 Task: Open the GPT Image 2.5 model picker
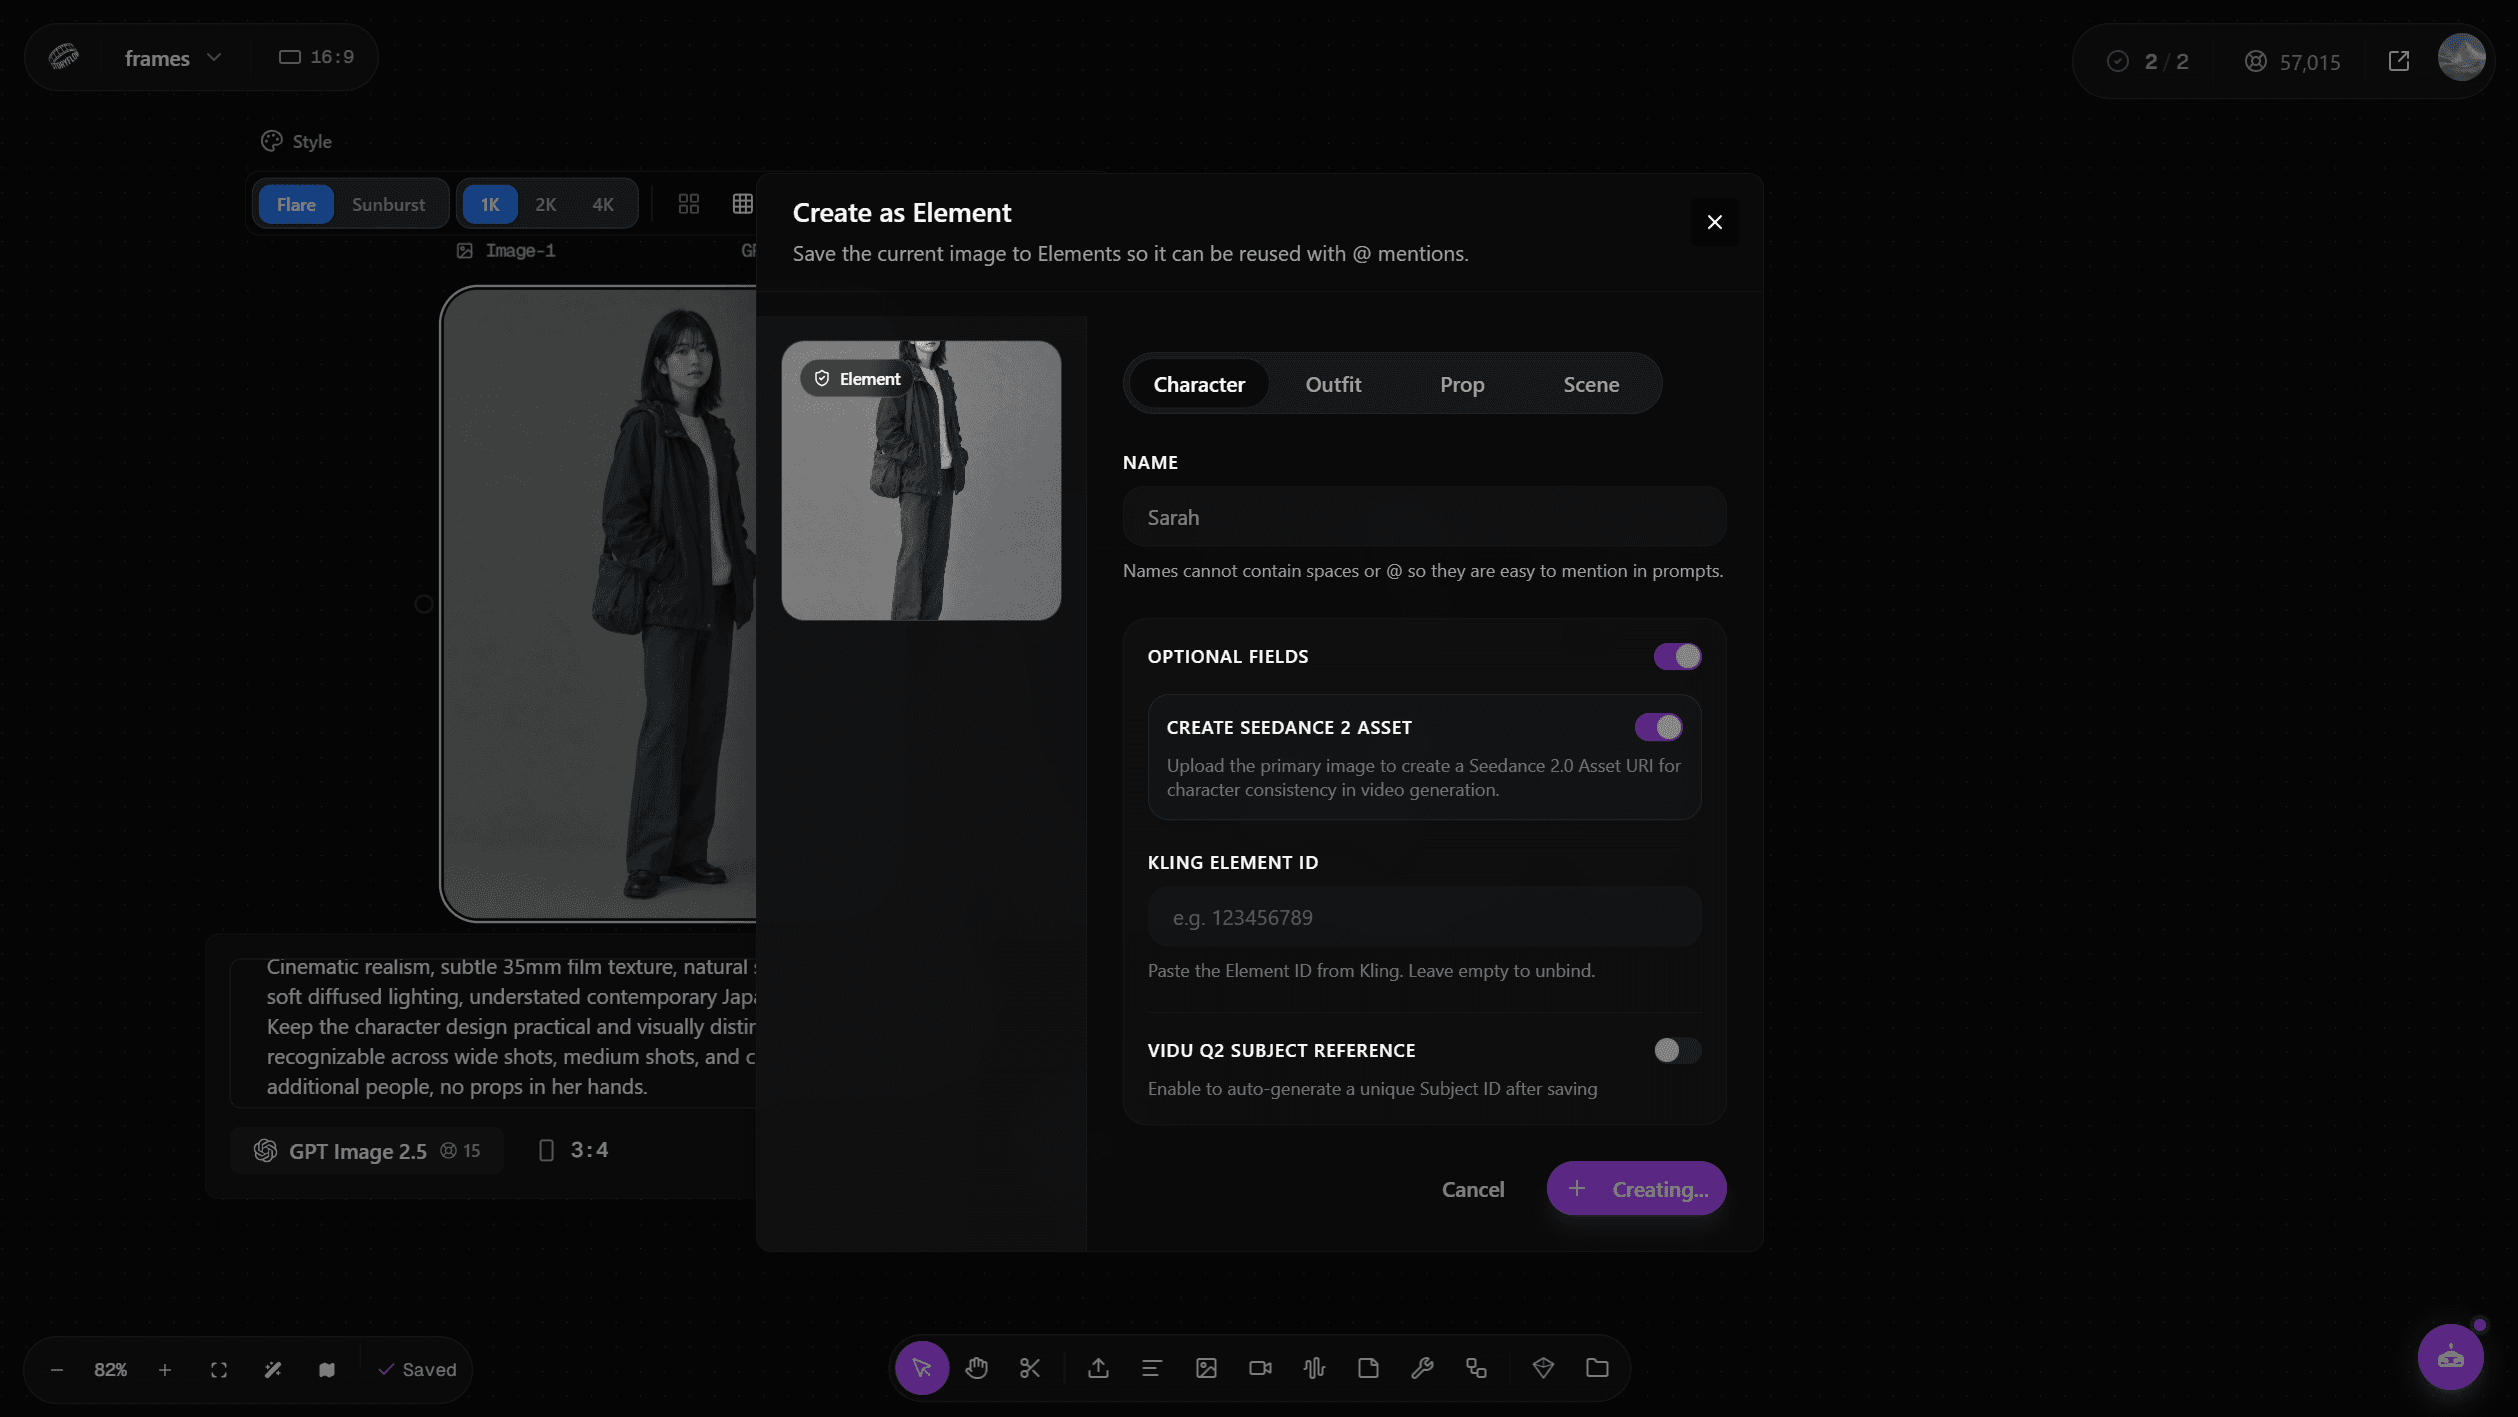[x=366, y=1151]
